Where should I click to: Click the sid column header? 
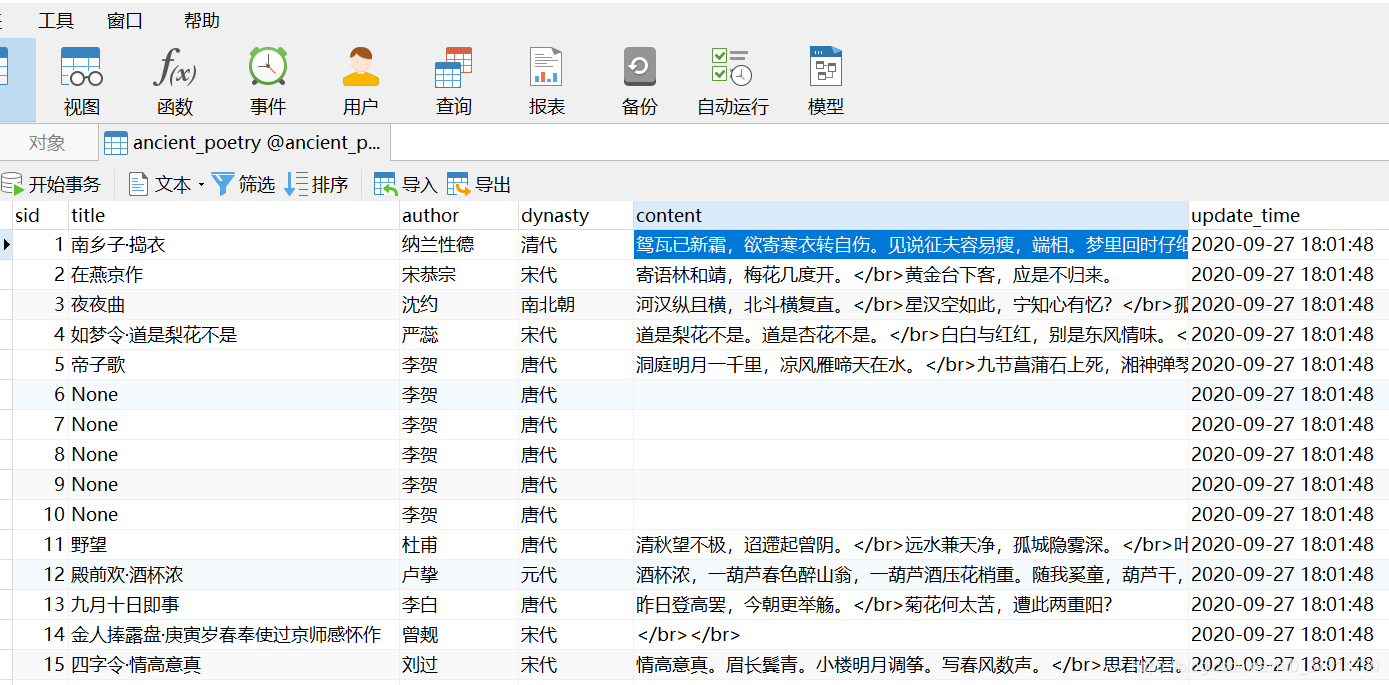(40, 215)
